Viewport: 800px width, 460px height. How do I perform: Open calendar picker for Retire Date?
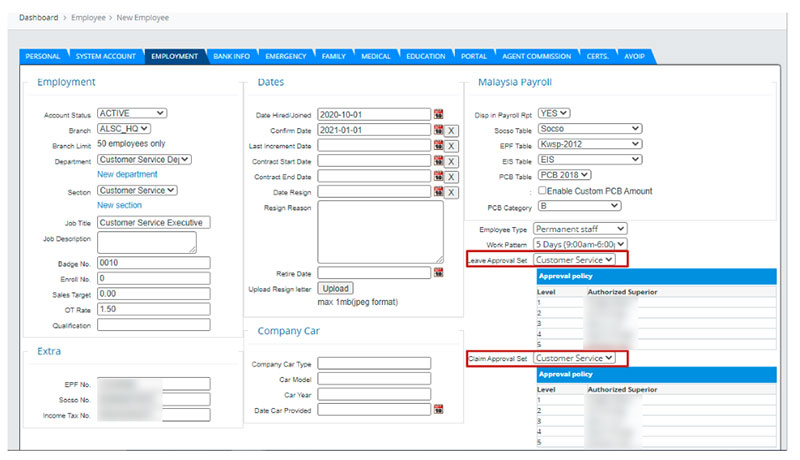click(x=438, y=272)
